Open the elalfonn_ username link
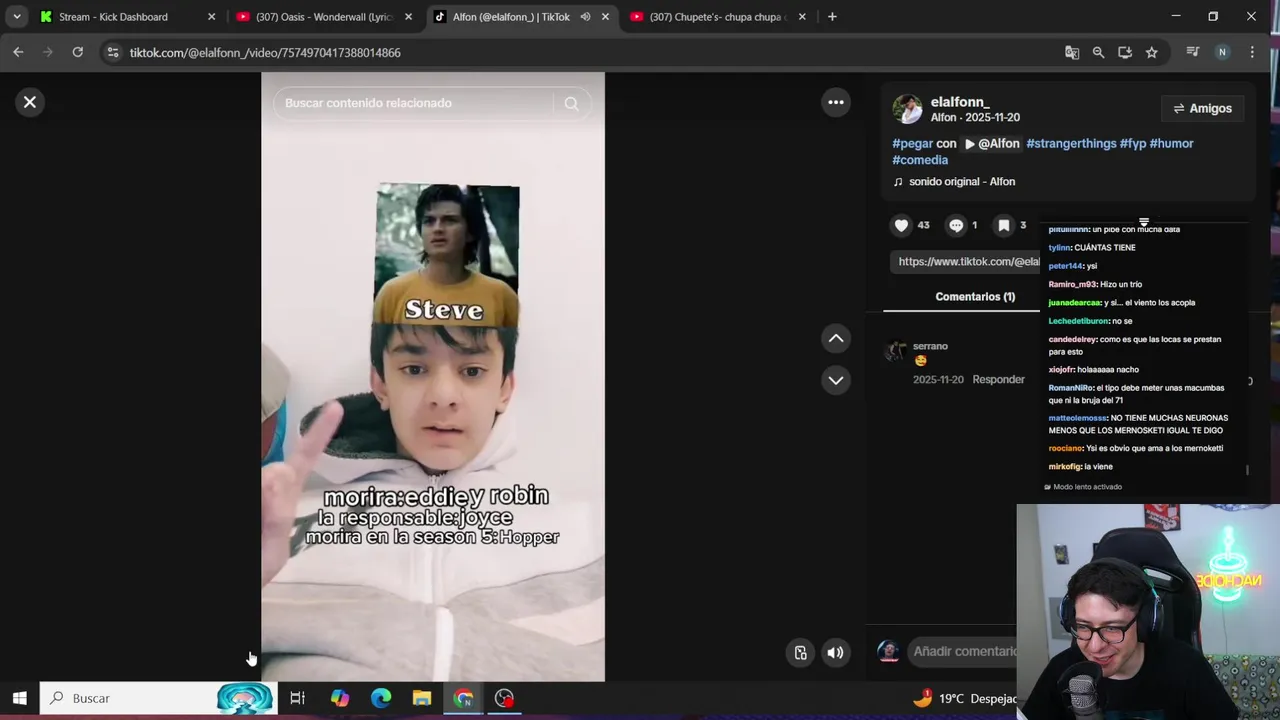 click(x=960, y=102)
